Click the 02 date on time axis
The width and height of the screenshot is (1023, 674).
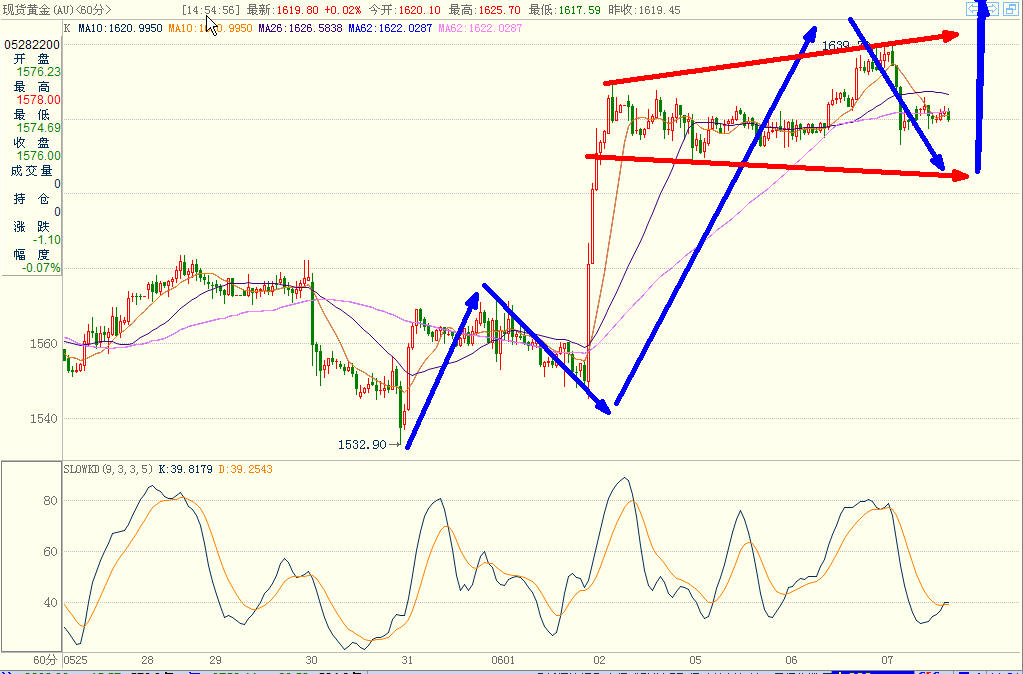click(600, 660)
